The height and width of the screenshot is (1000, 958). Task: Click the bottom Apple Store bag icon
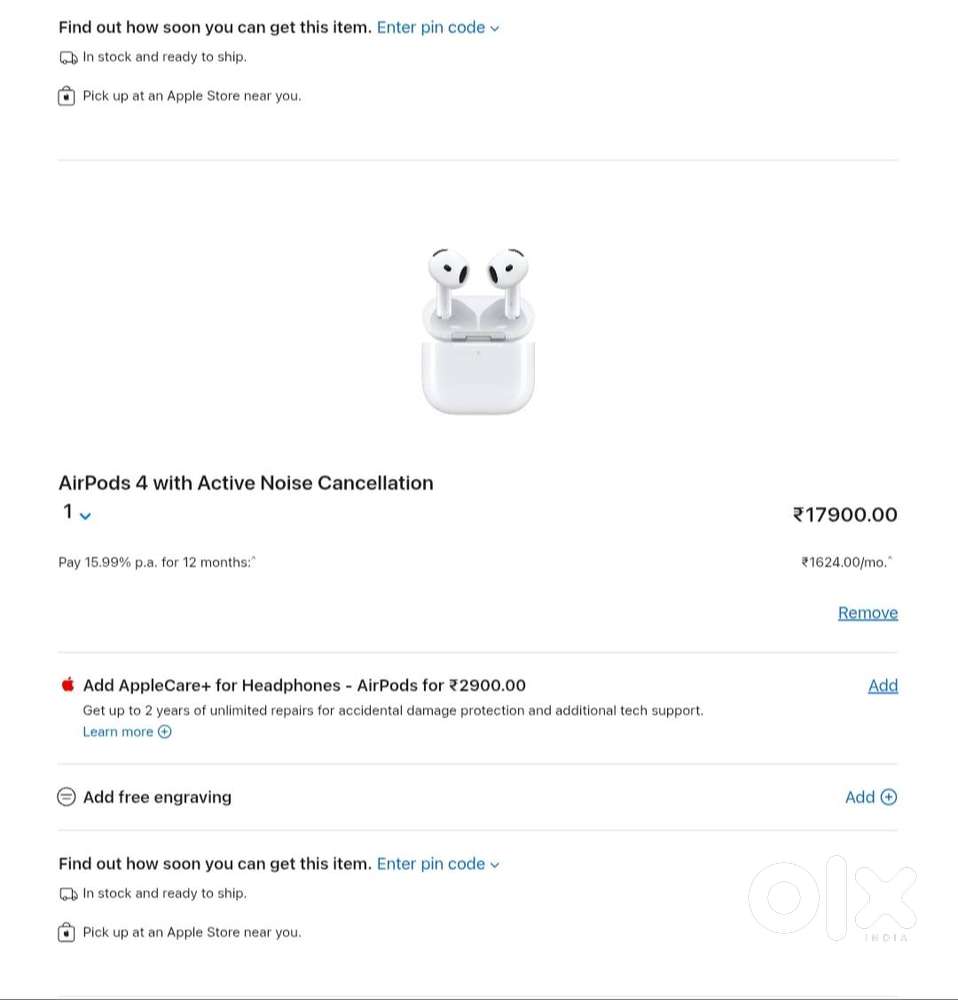pyautogui.click(x=67, y=933)
